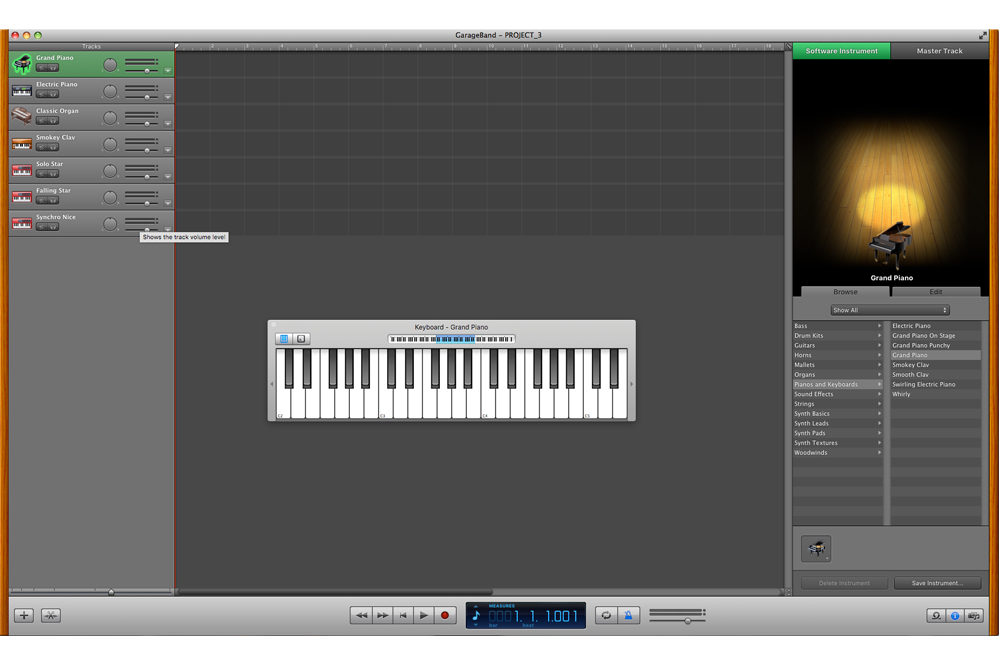Image resolution: width=1000 pixels, height=660 pixels.
Task: Select the Grand Piano track icon
Action: tap(22, 64)
